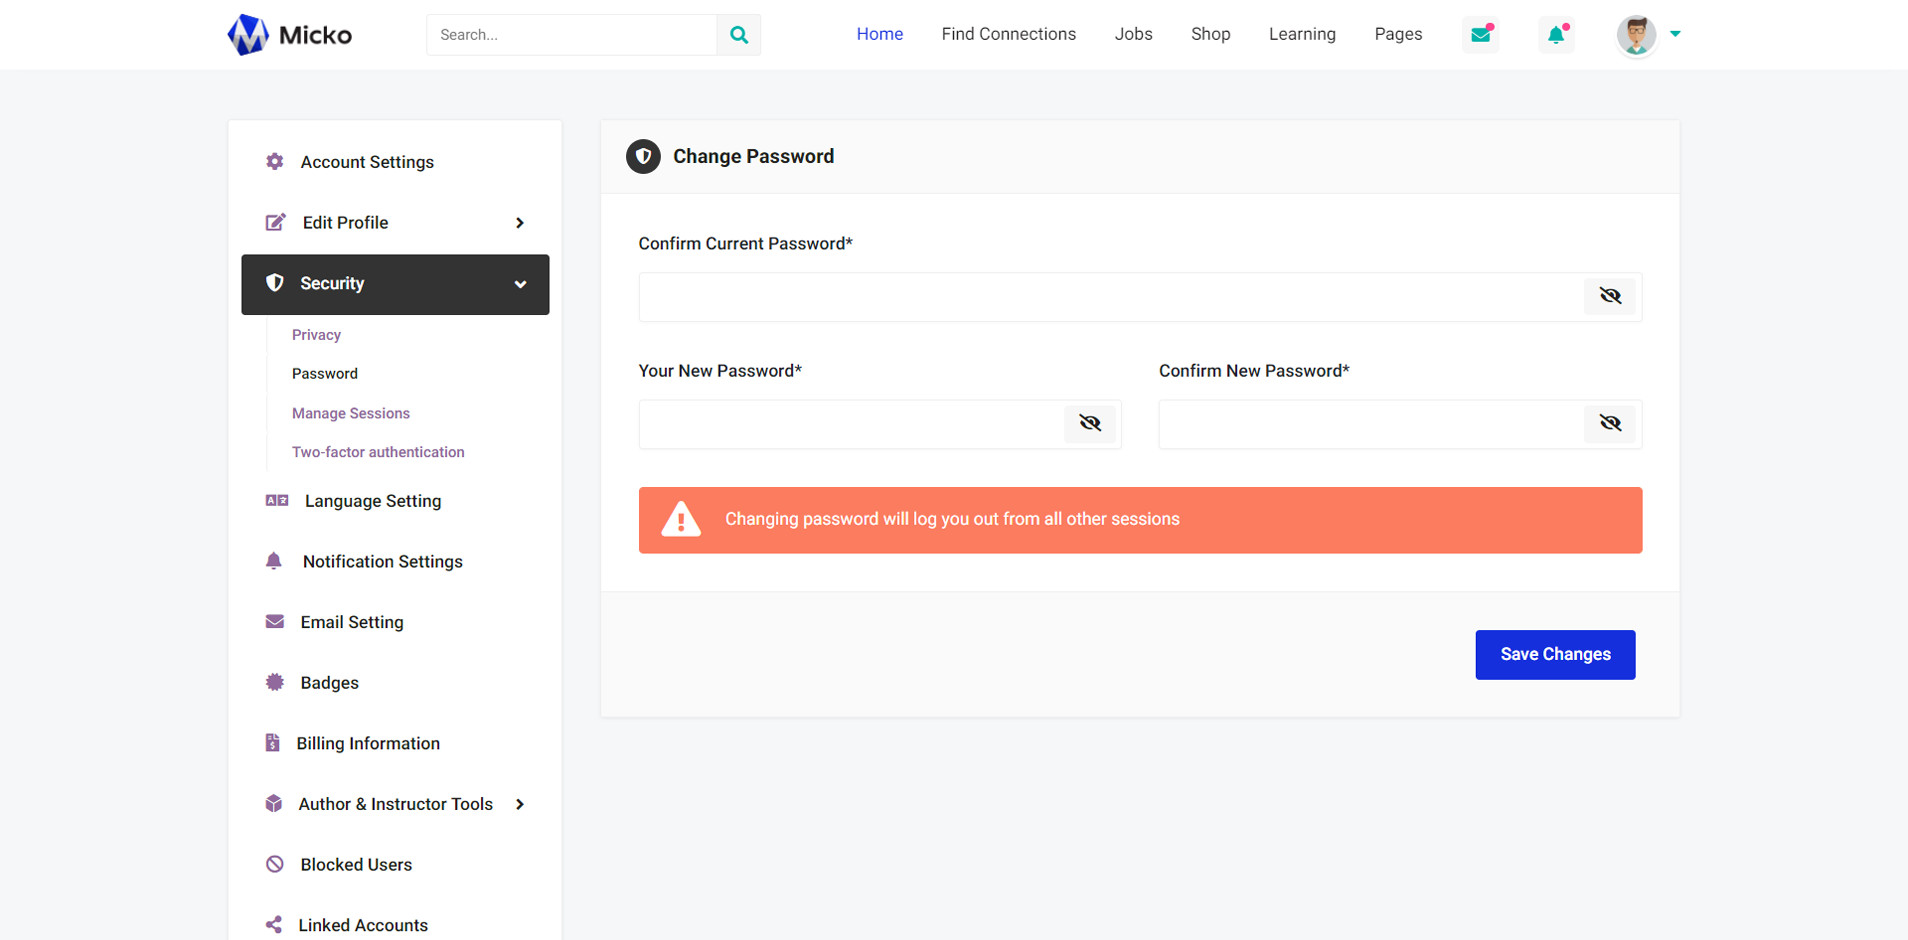Reveal the Confirm New Password text
Screen dimensions: 1908x940
click(x=1609, y=424)
